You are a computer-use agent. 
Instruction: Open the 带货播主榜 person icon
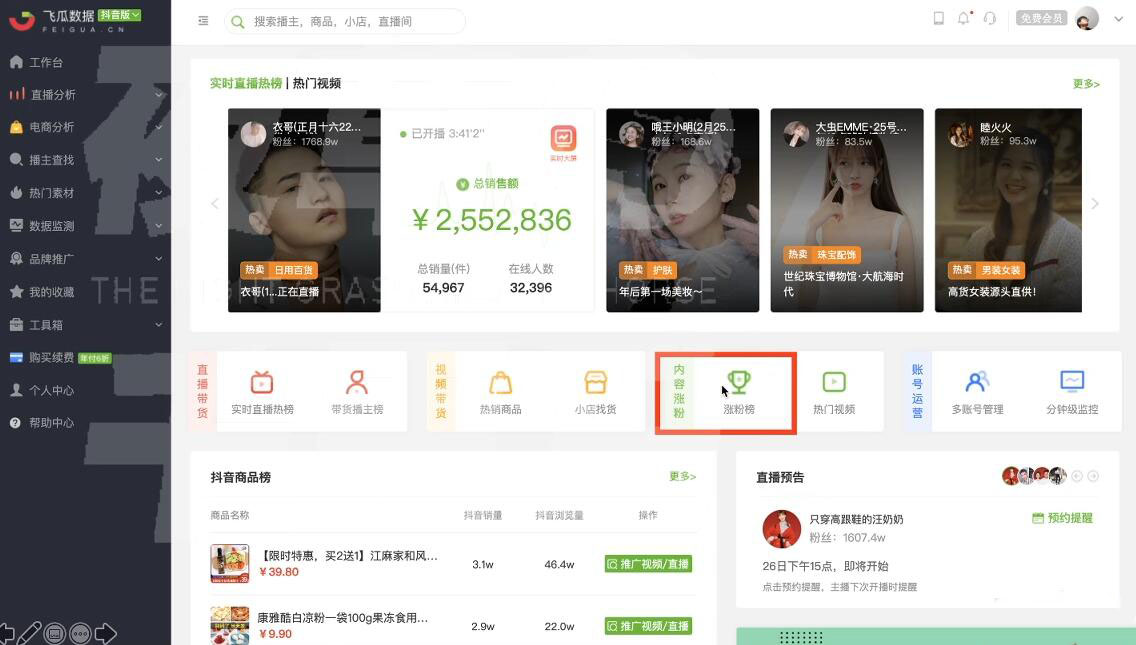(356, 382)
